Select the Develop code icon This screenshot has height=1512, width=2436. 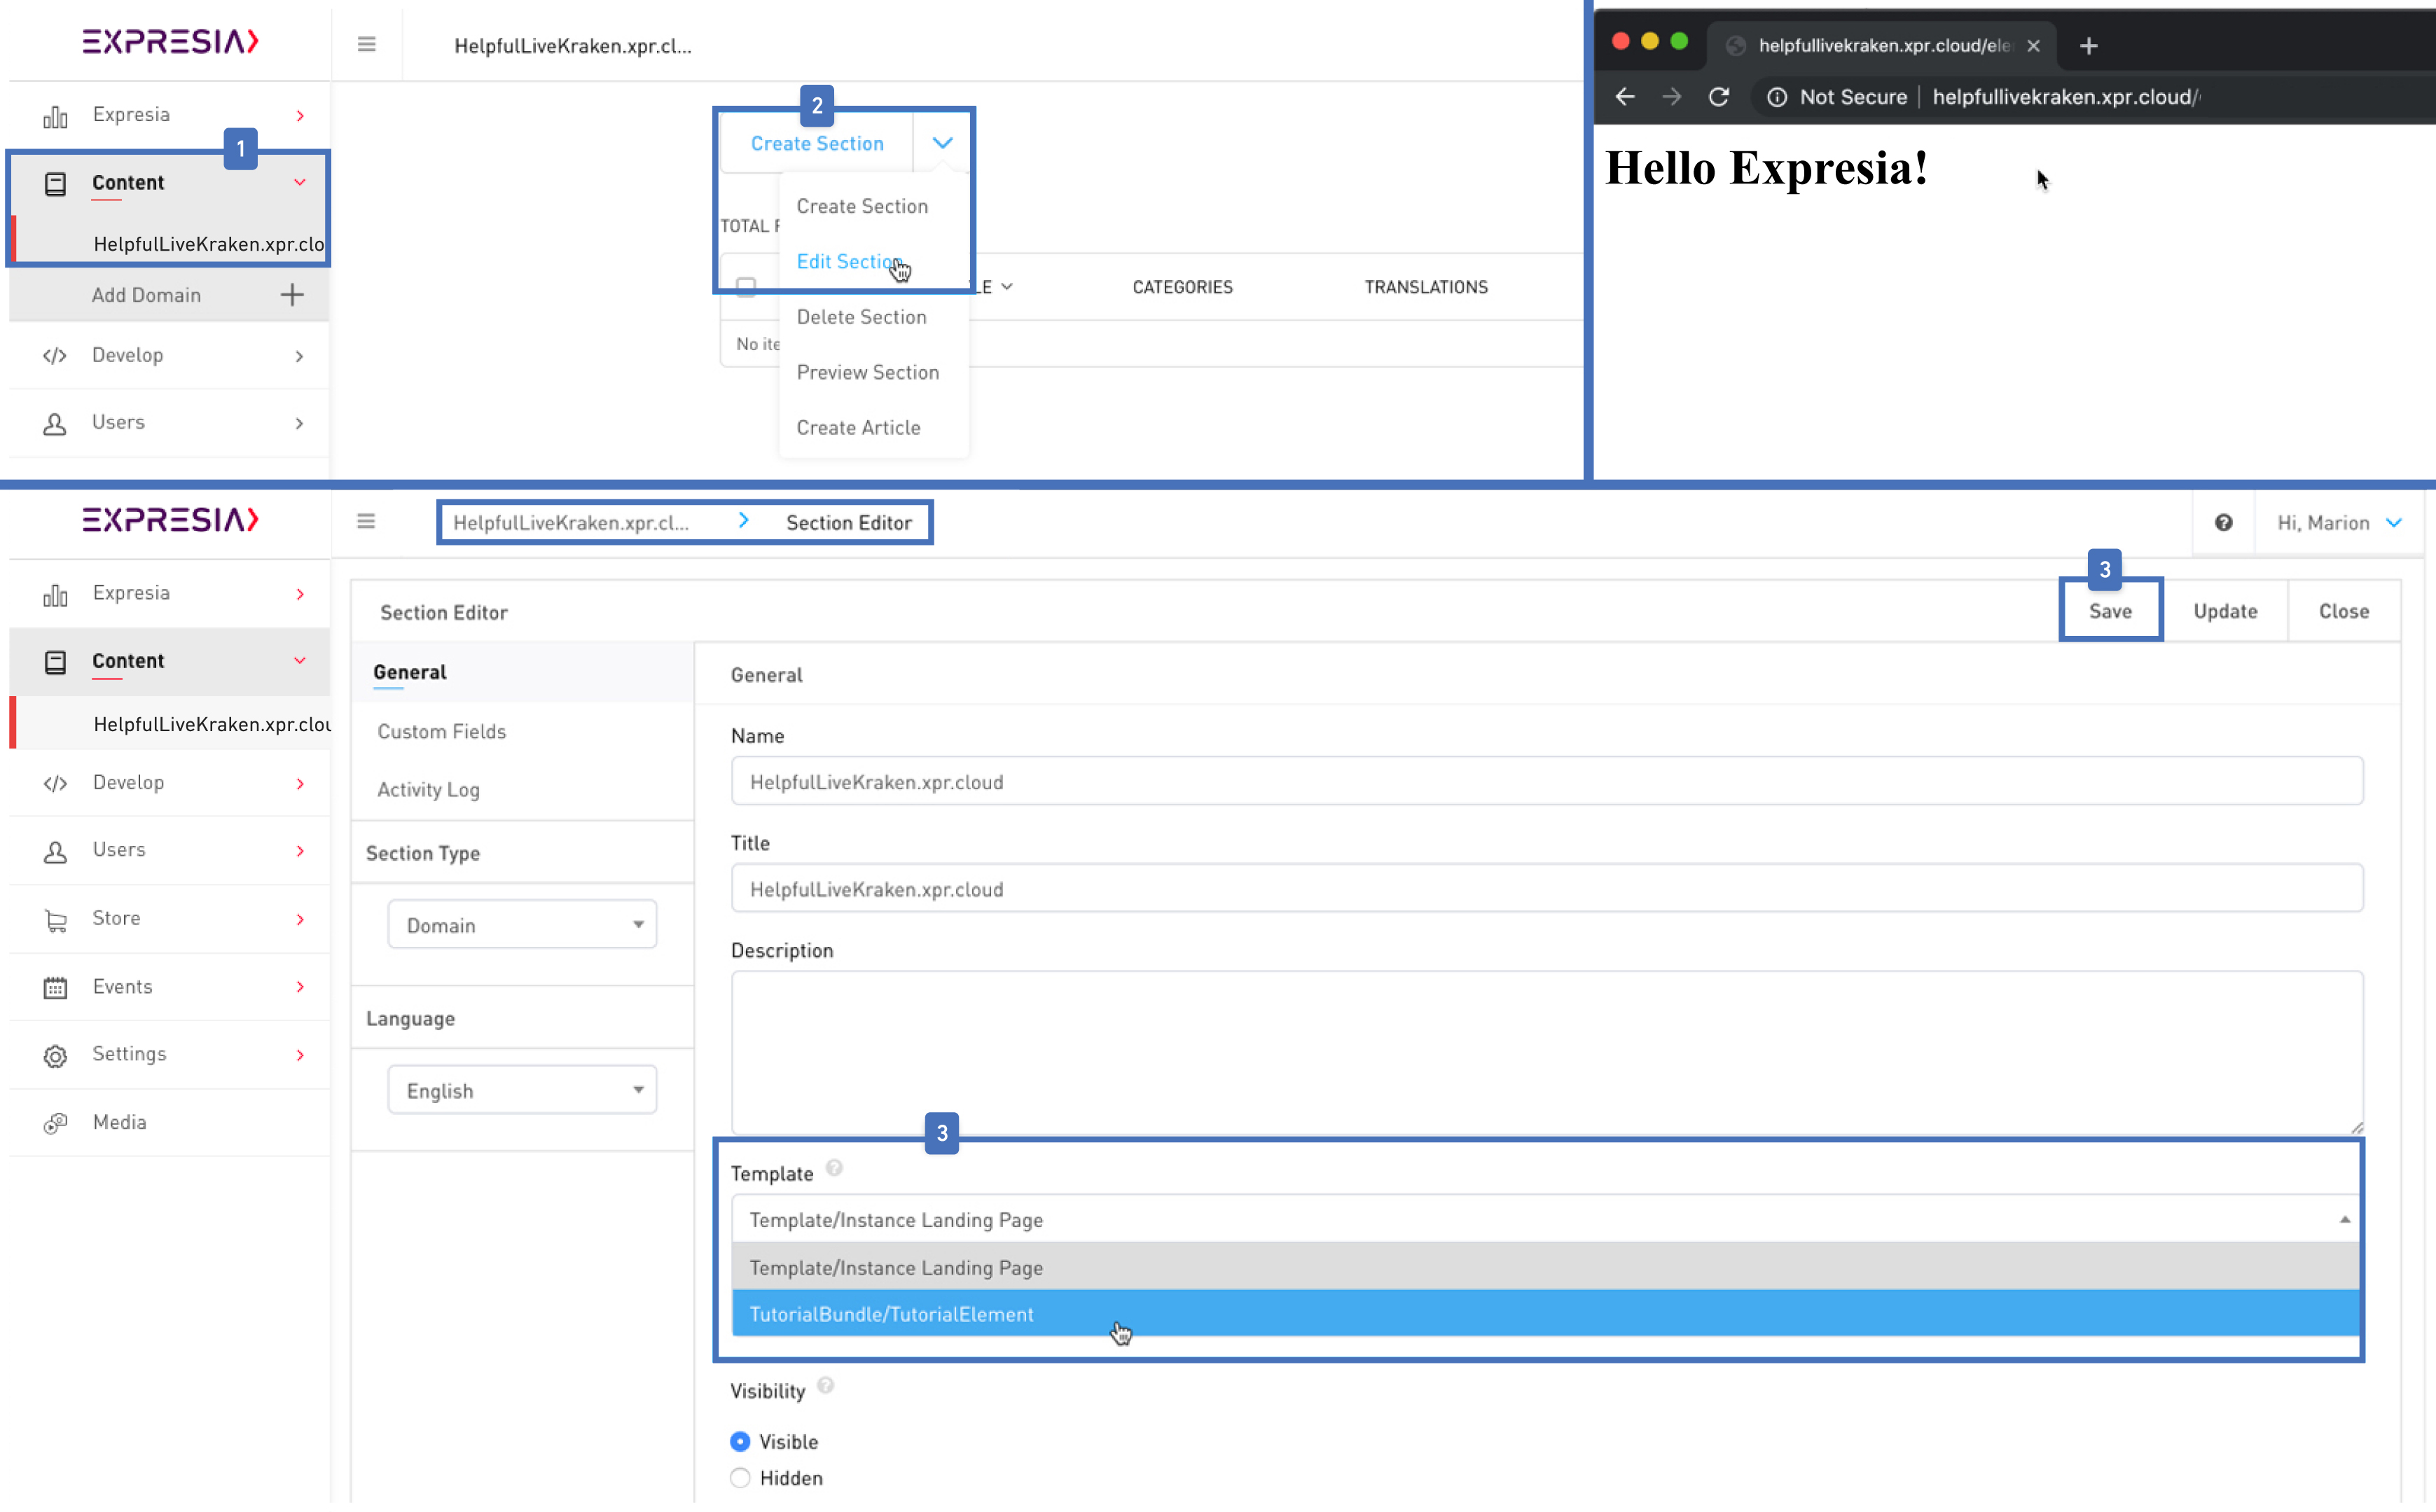(55, 783)
